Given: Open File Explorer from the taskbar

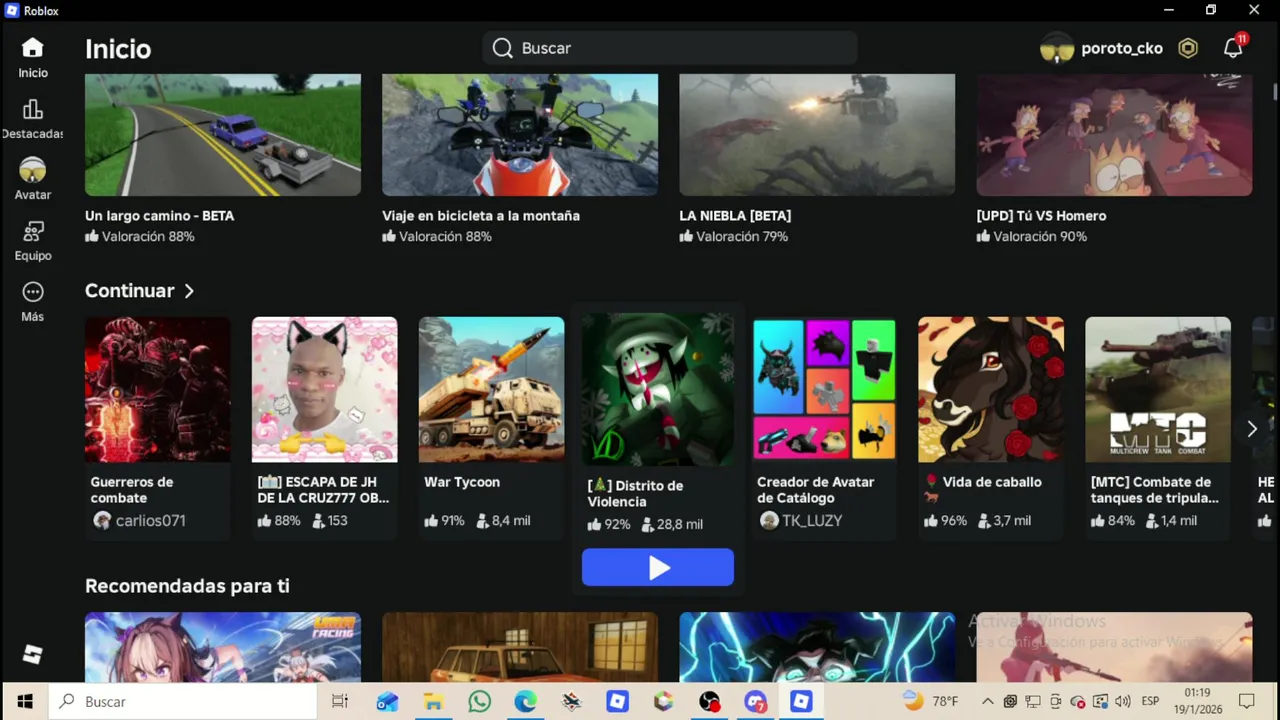Looking at the screenshot, I should (x=433, y=701).
